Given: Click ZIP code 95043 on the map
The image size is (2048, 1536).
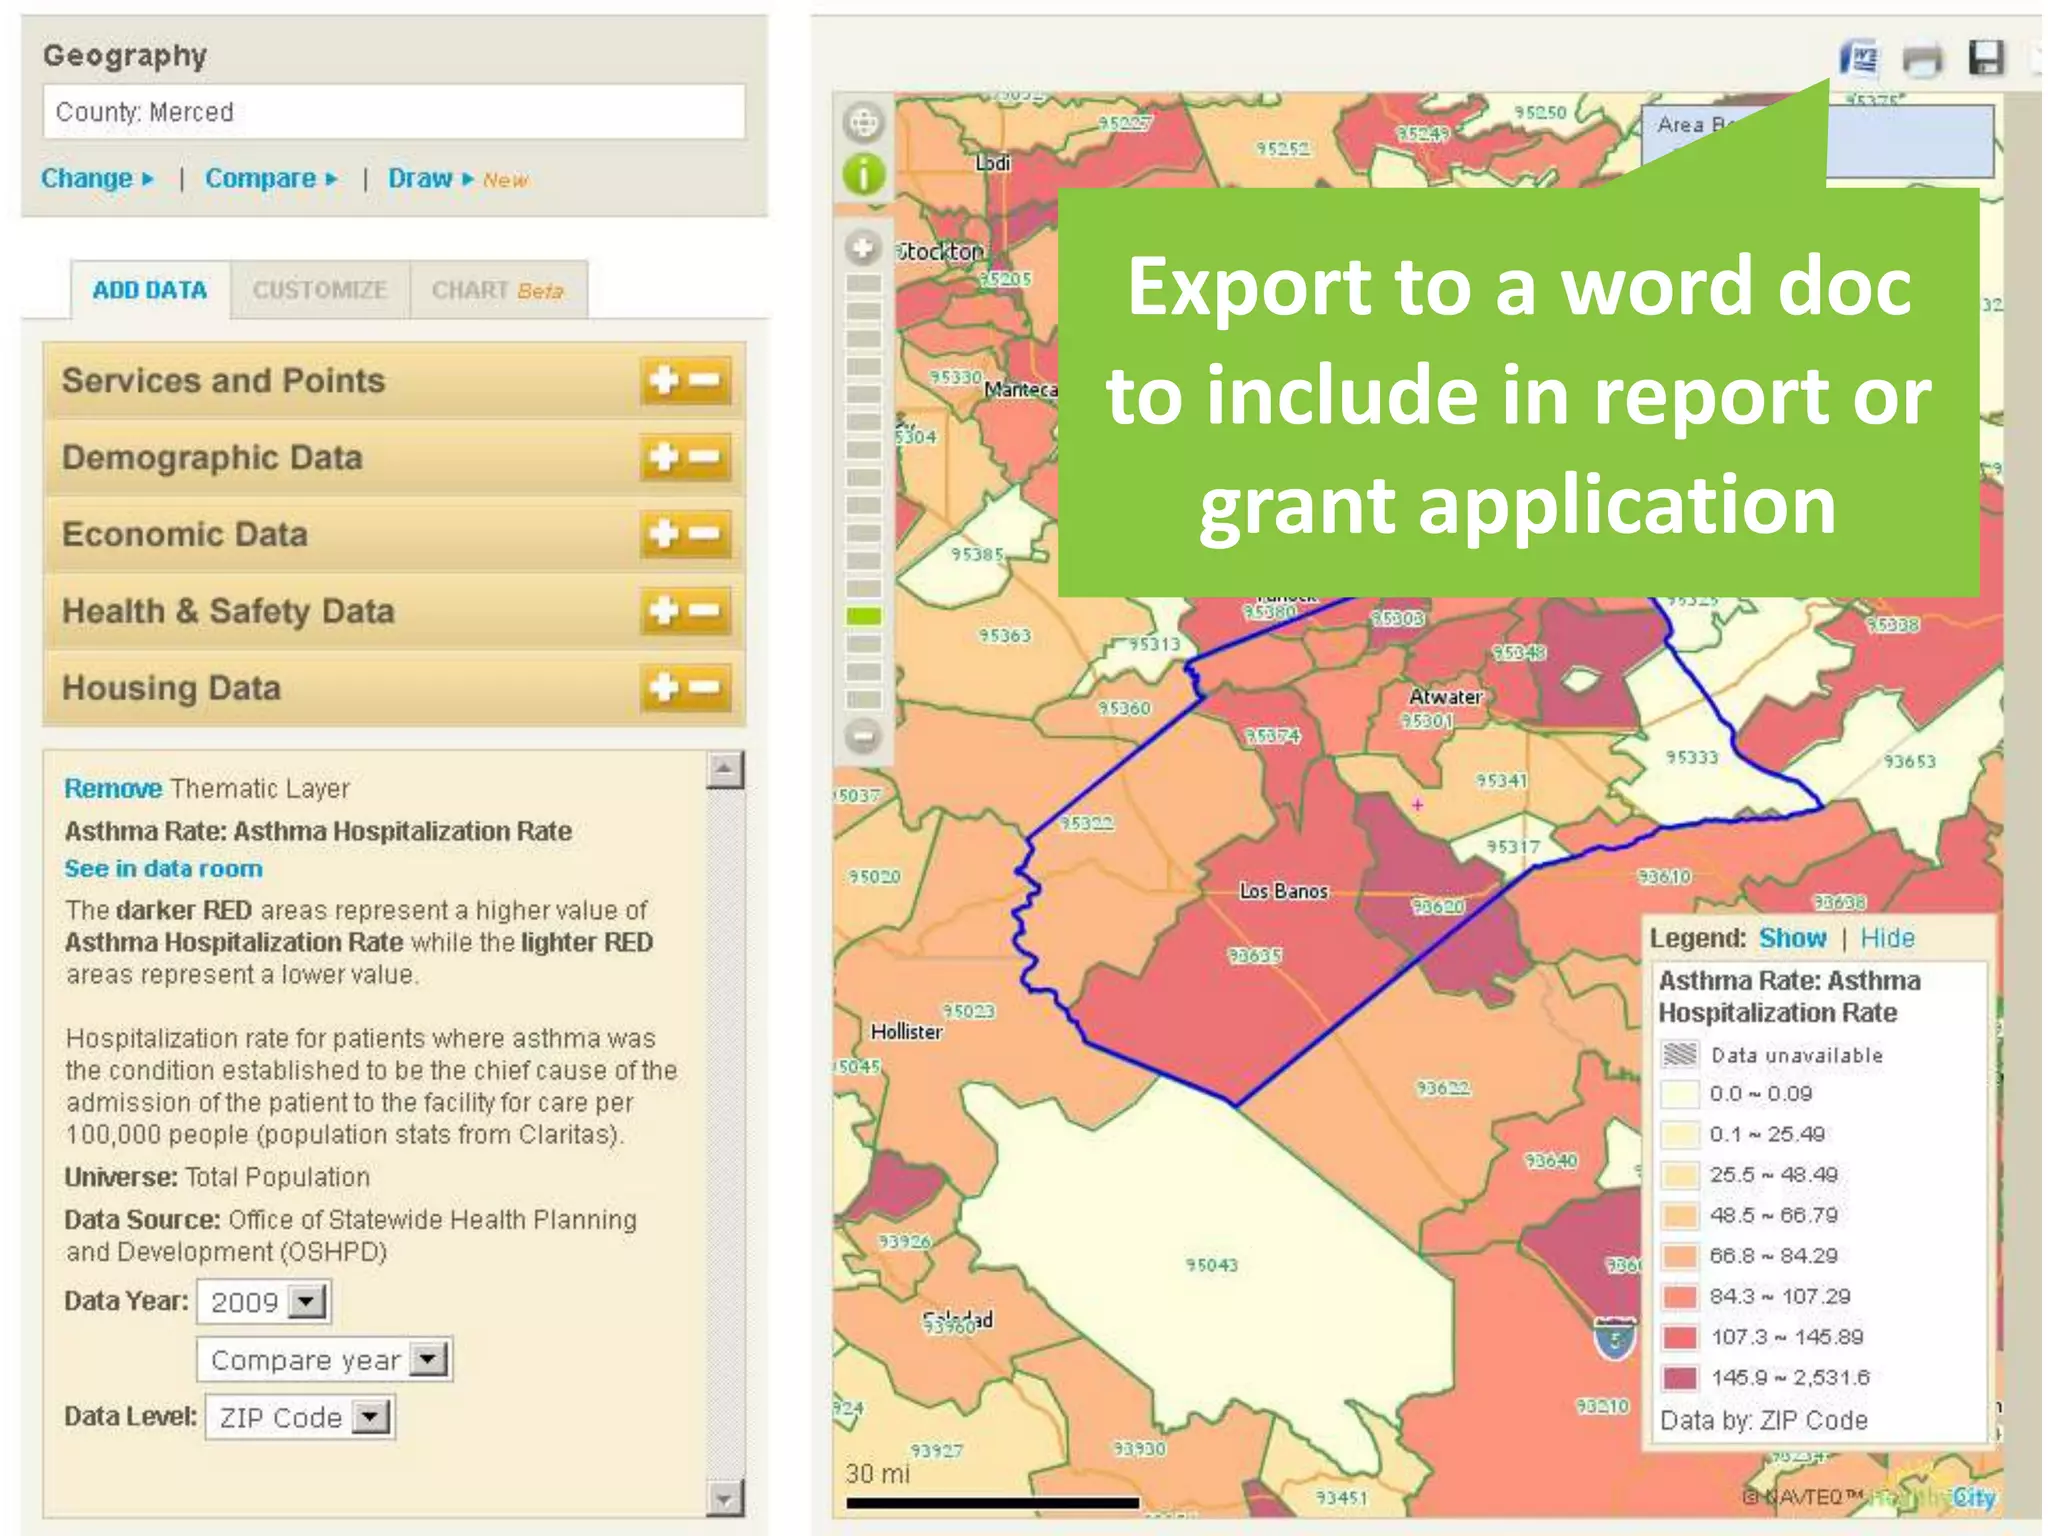Looking at the screenshot, I should pyautogui.click(x=1212, y=1265).
